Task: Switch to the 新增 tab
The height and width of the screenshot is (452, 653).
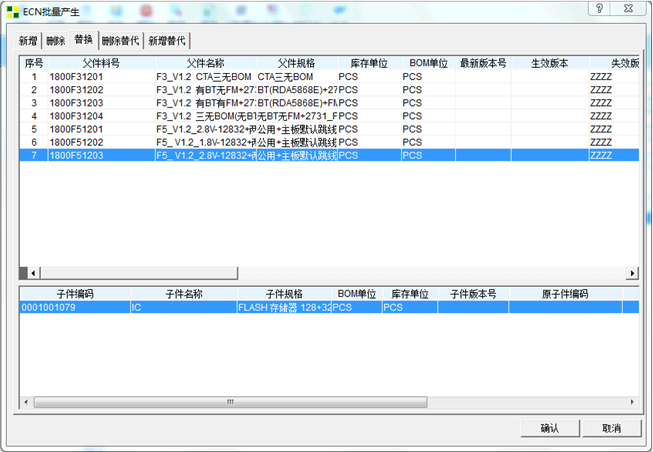Action: [28, 41]
